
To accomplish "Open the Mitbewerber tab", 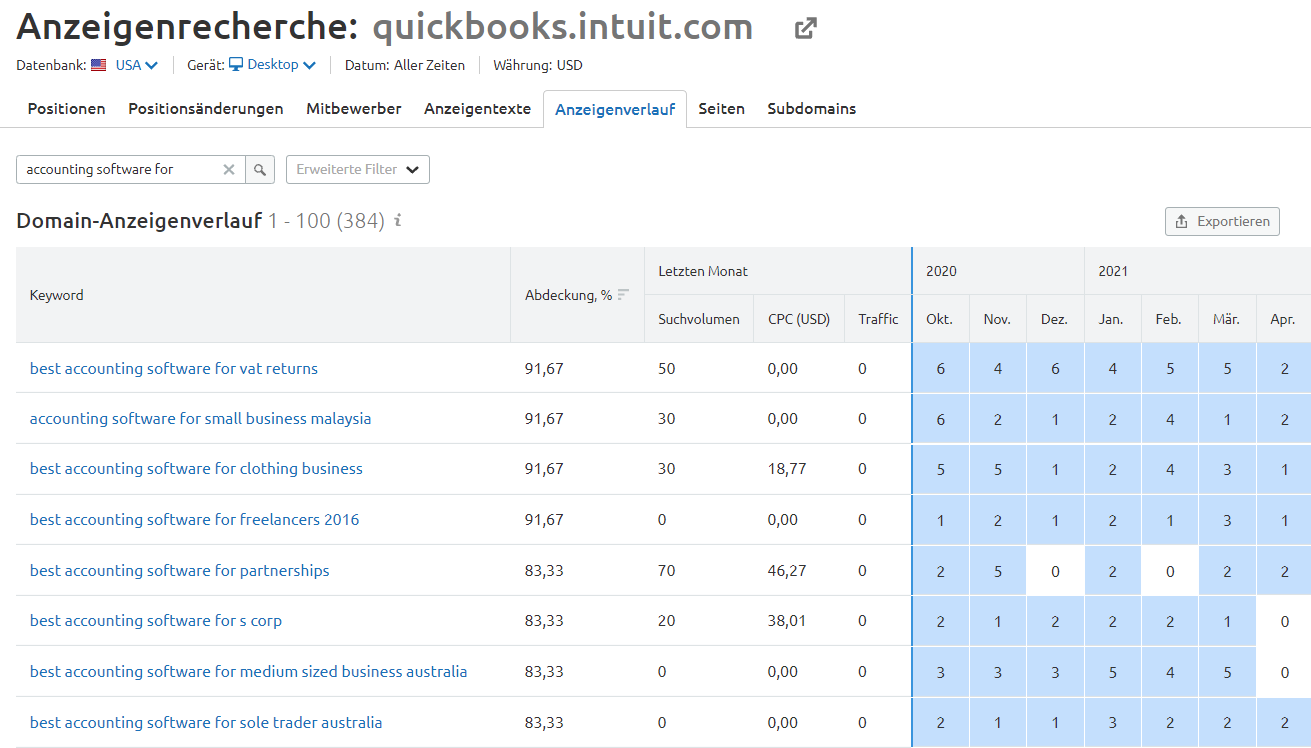I will click(354, 109).
